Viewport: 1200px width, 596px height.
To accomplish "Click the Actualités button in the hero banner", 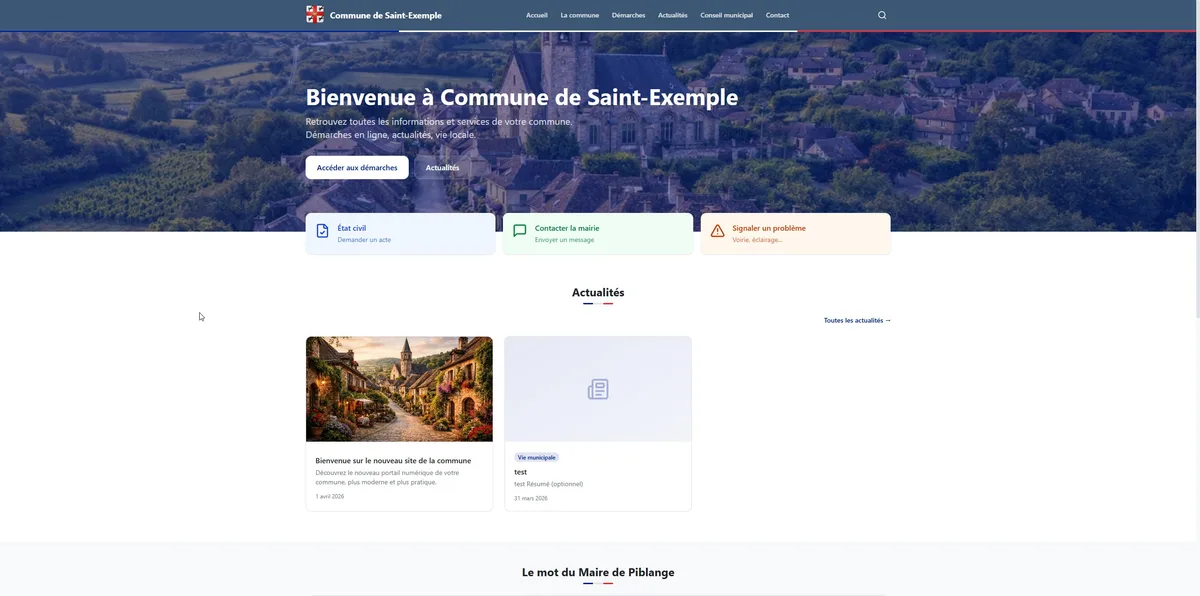I will [442, 167].
